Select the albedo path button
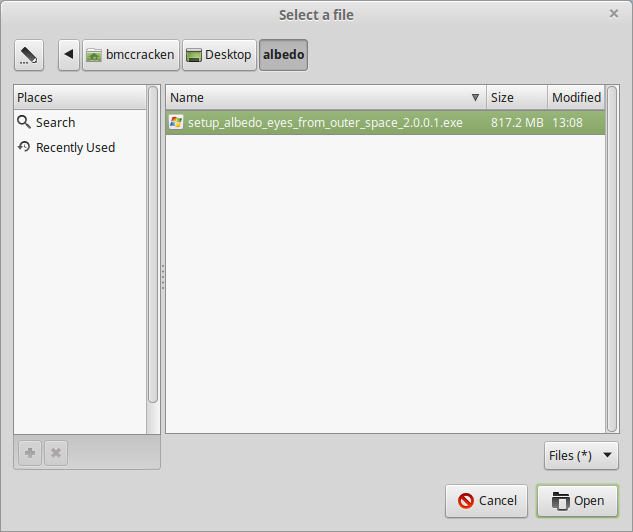This screenshot has width=633, height=532. pyautogui.click(x=283, y=55)
